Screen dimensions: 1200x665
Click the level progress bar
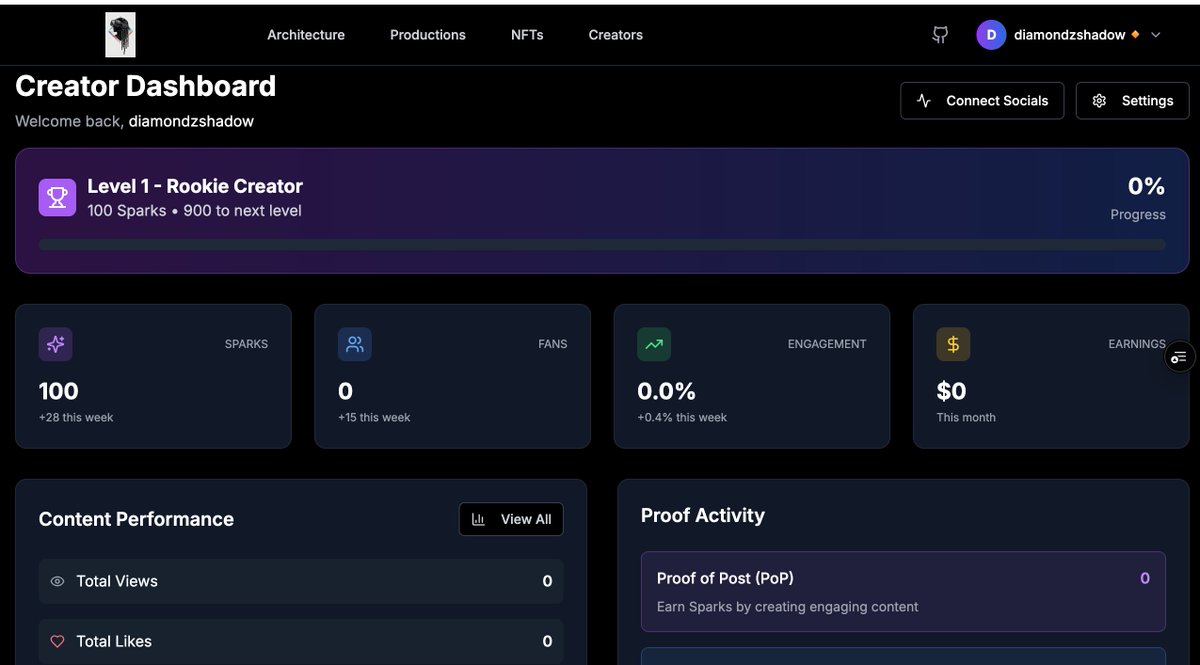tap(602, 243)
